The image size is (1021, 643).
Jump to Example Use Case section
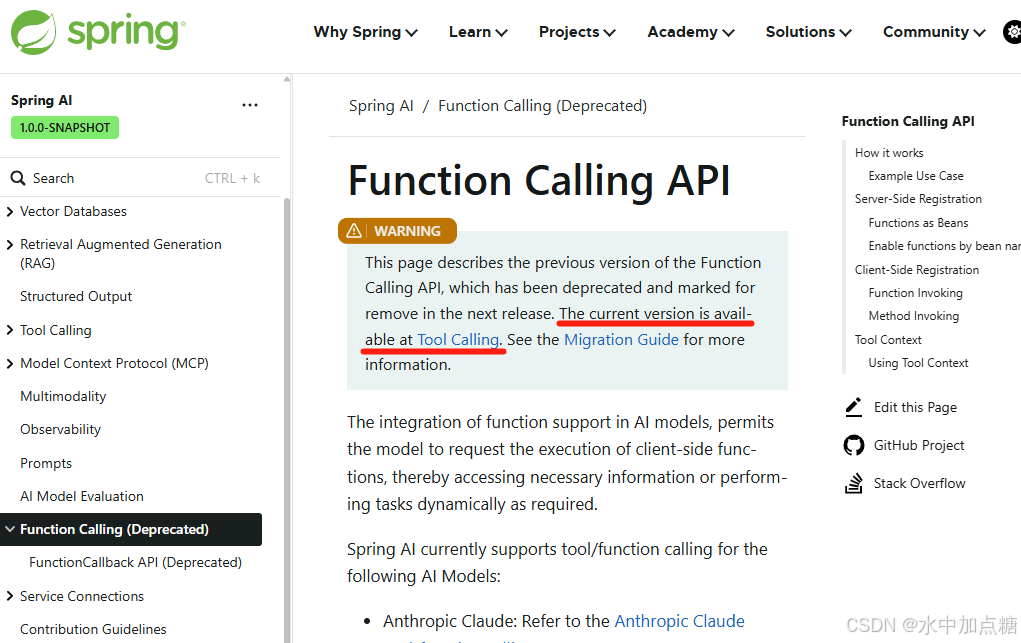[916, 176]
